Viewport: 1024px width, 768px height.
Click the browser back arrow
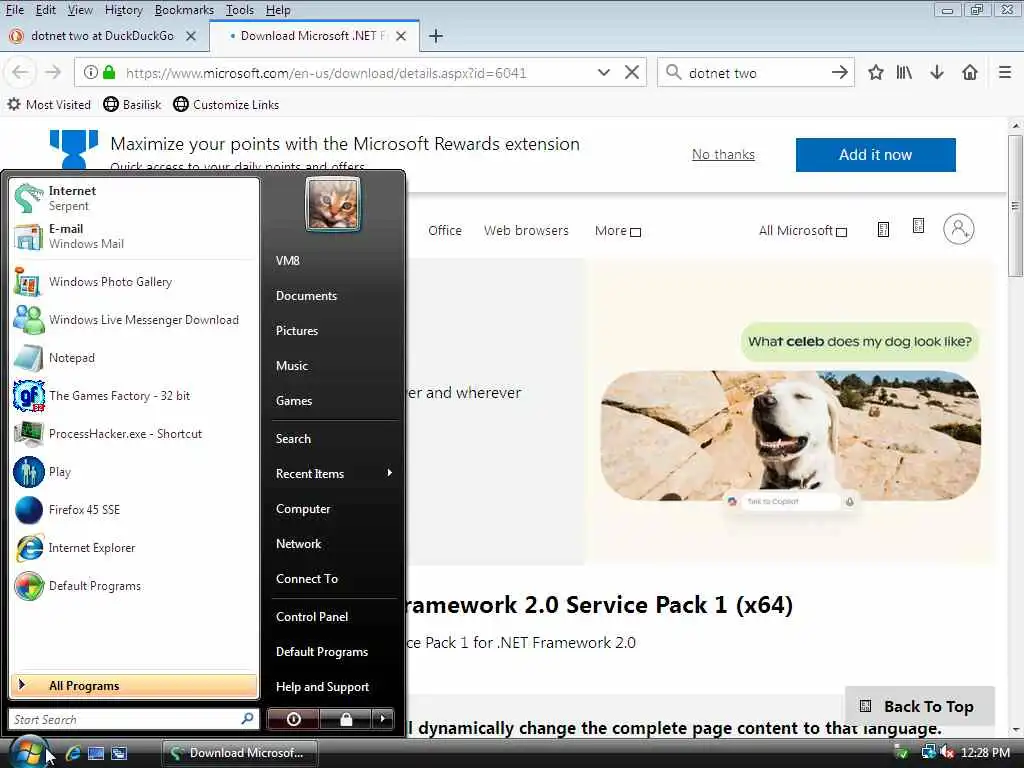(20, 72)
